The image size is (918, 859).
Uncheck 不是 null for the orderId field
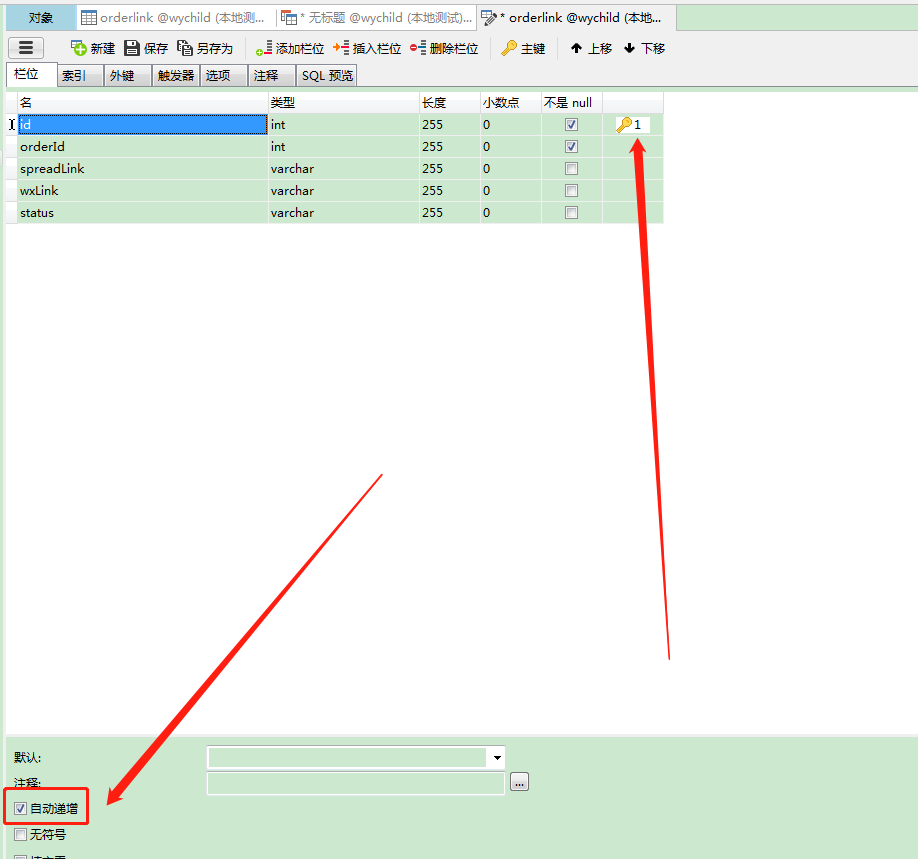point(571,146)
